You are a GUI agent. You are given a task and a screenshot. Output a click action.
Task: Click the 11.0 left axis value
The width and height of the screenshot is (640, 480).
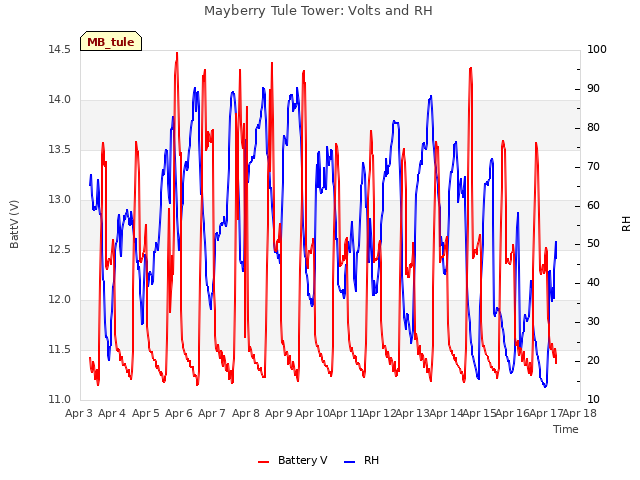59,400
